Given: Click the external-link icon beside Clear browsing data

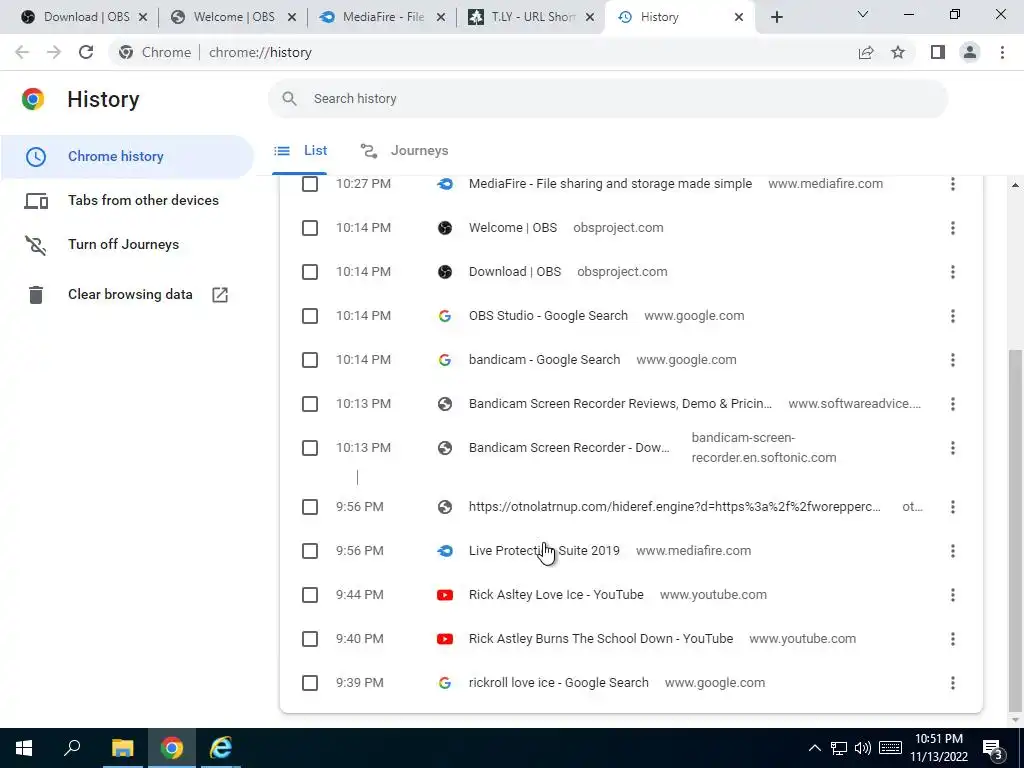Looking at the screenshot, I should (220, 295).
